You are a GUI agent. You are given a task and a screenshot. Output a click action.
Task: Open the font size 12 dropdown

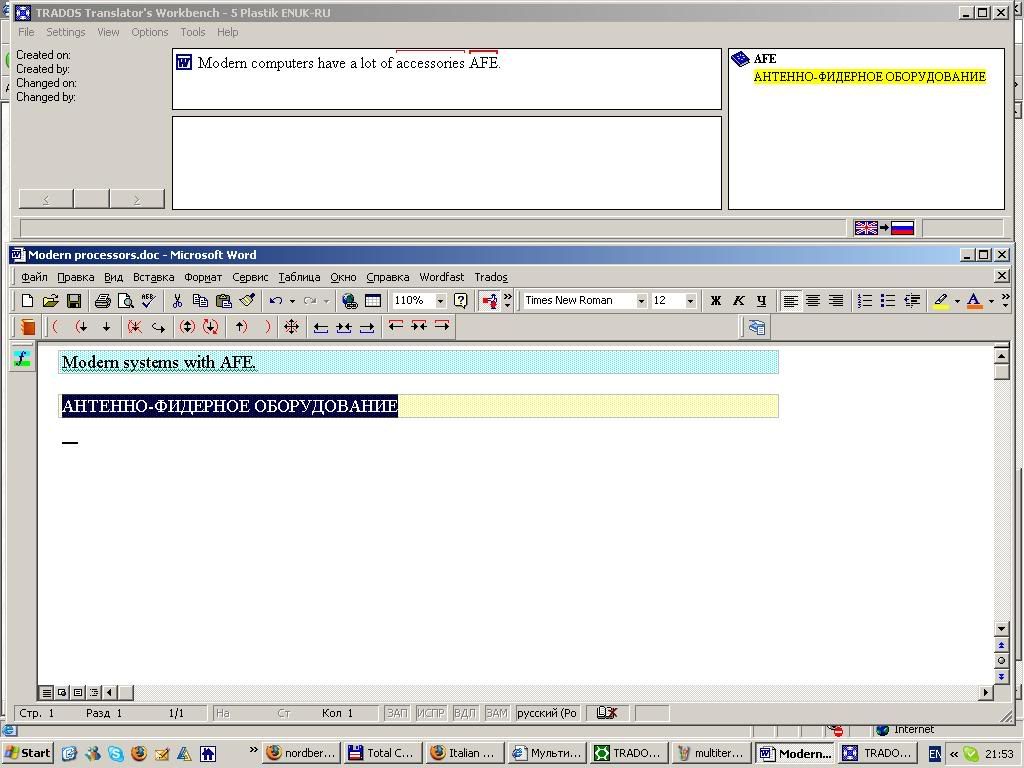click(x=690, y=301)
